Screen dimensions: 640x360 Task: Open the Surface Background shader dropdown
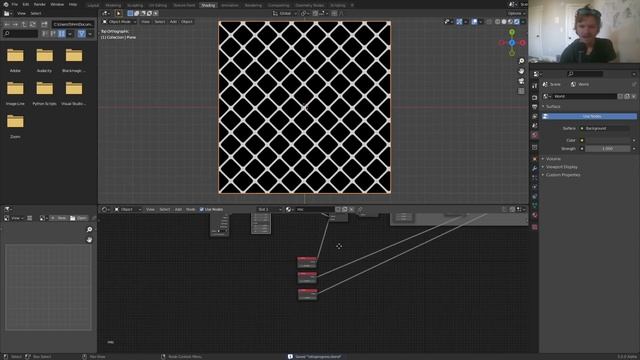coord(607,128)
